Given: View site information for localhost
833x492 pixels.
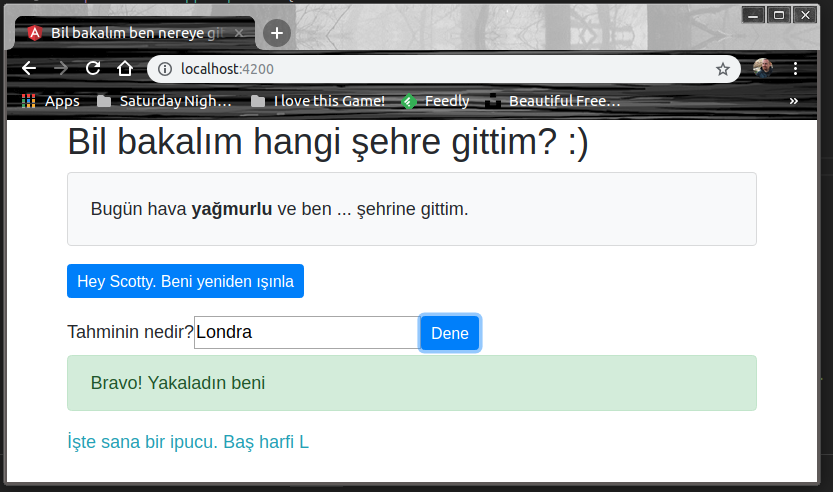Looking at the screenshot, I should point(165,69).
